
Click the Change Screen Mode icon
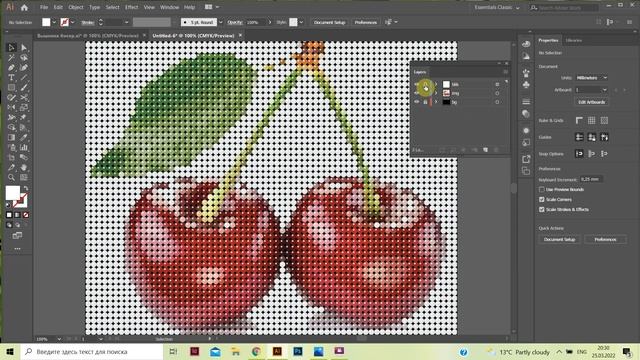coord(17,236)
